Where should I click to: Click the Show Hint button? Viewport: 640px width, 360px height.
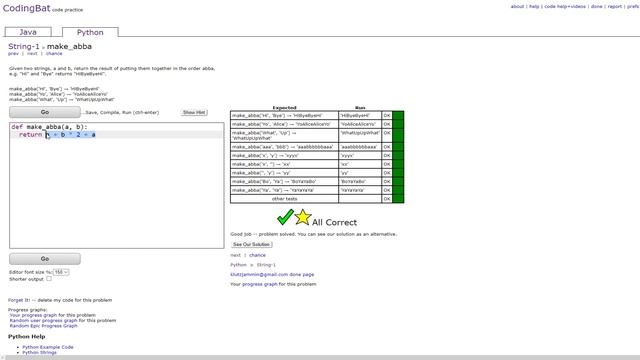194,112
